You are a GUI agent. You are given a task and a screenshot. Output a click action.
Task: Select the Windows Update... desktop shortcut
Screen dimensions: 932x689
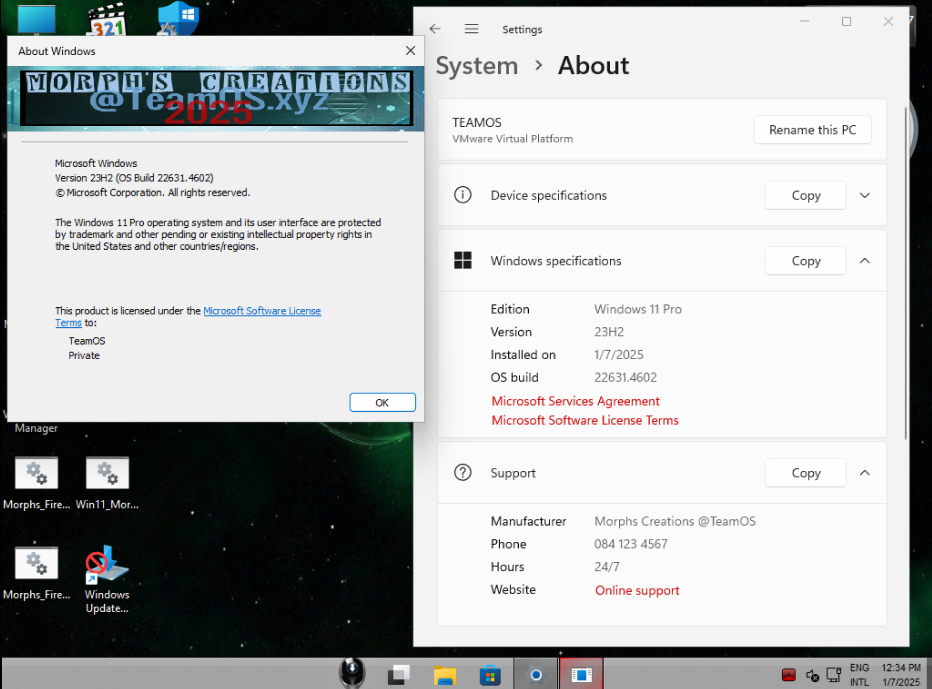(x=107, y=580)
